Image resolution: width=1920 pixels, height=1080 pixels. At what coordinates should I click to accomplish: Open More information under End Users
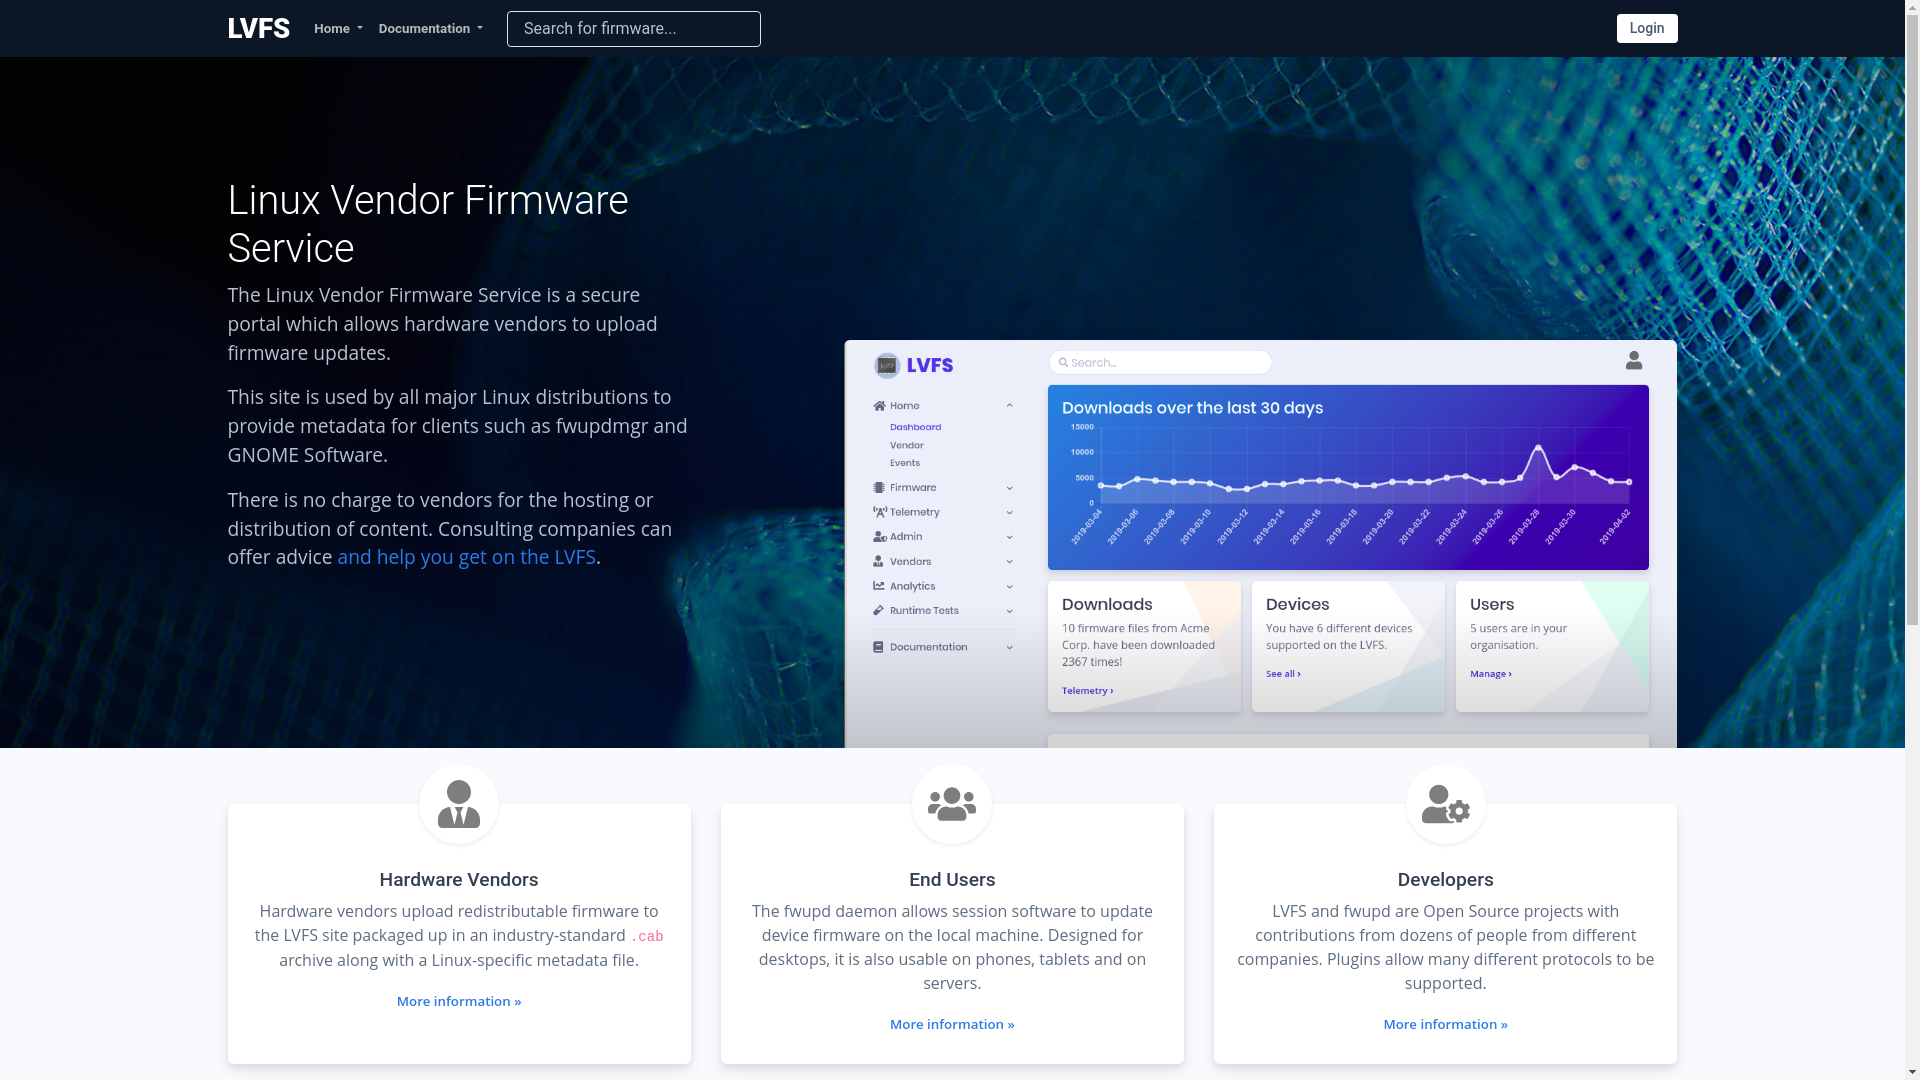point(952,1024)
